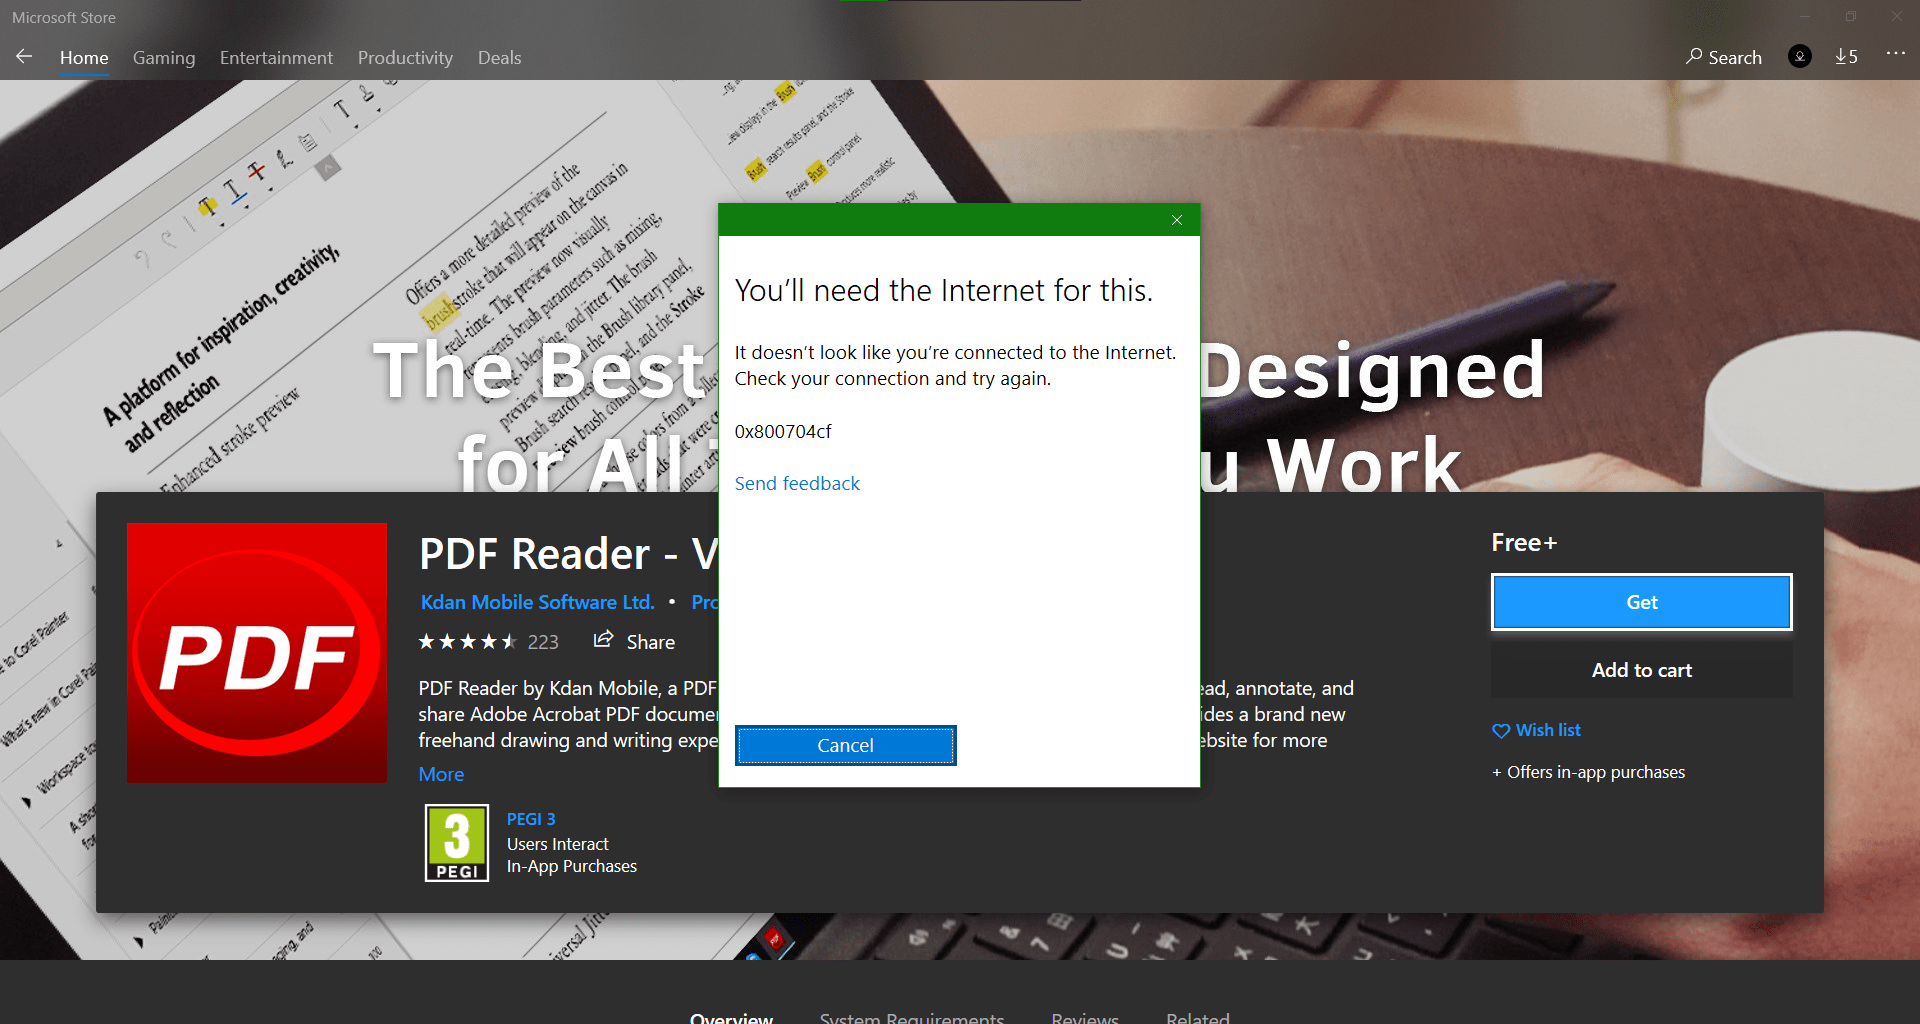The height and width of the screenshot is (1024, 1920).
Task: Click the PEGI 3 rating badge
Action: (x=457, y=843)
